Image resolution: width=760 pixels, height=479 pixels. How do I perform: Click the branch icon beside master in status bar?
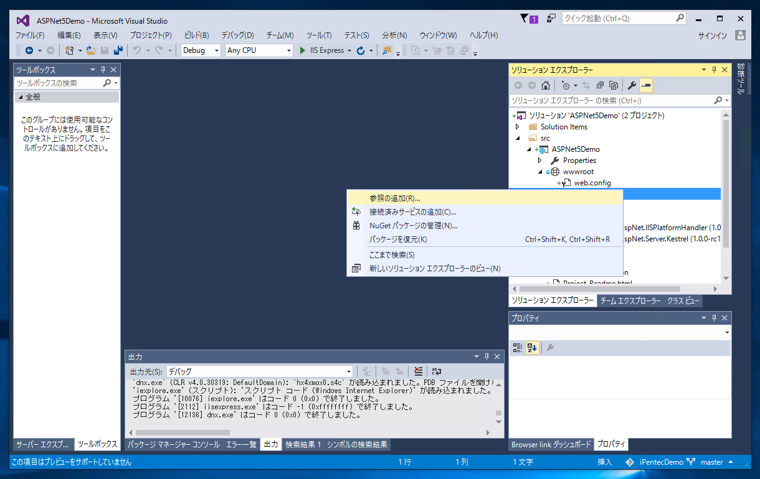pos(691,462)
